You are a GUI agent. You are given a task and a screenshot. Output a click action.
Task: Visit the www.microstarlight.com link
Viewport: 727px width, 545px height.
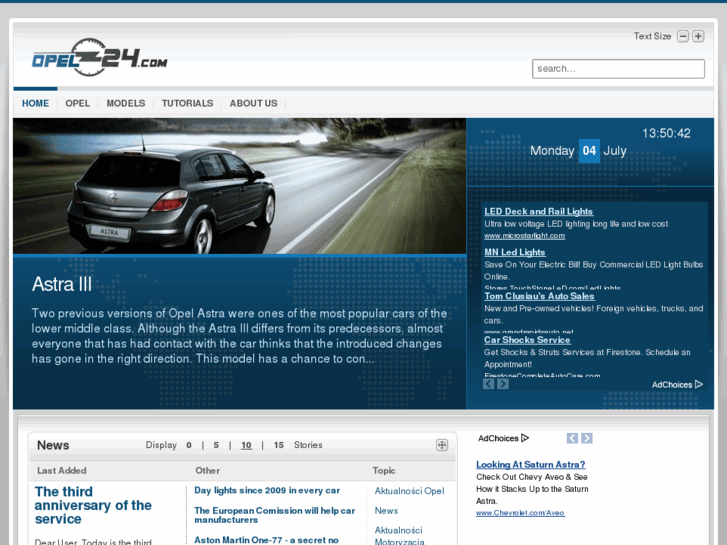[524, 236]
